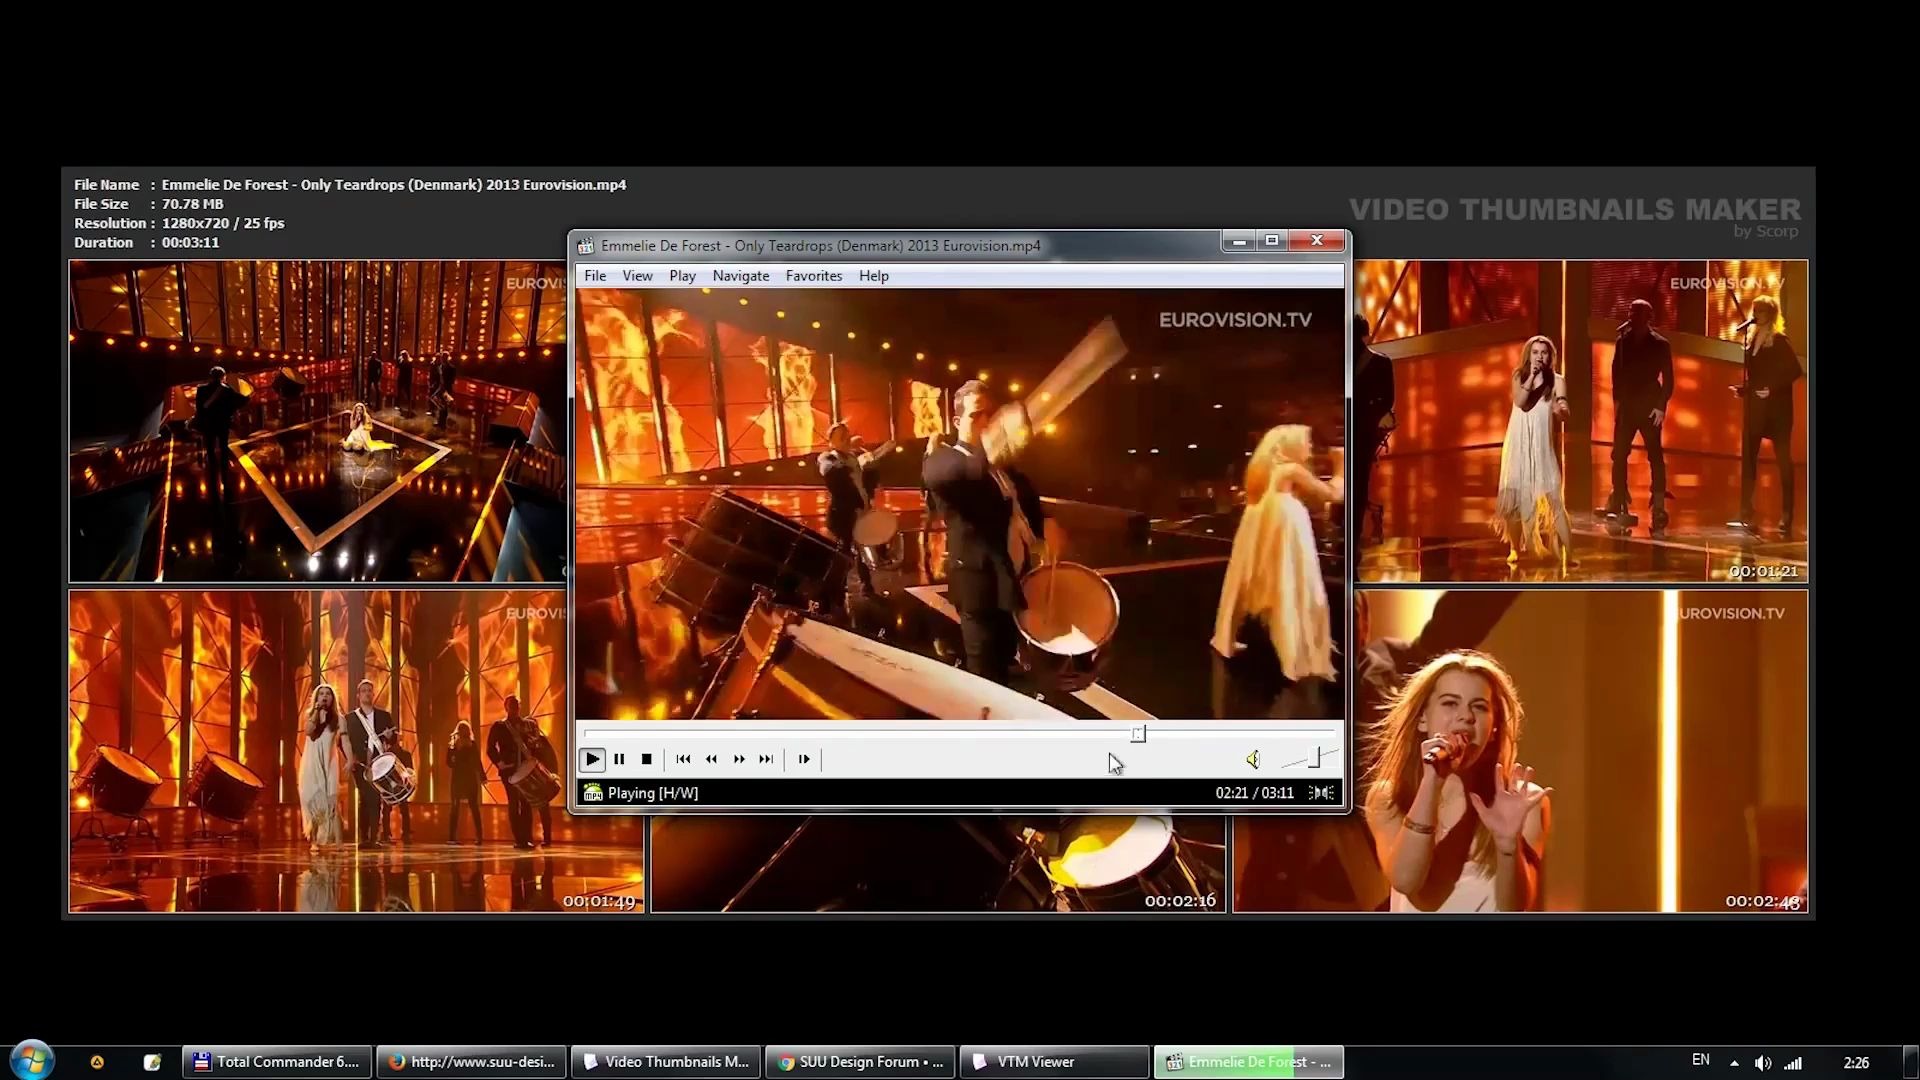Click the network signal tray icon
Viewport: 1920px width, 1080px height.
(x=1793, y=1063)
